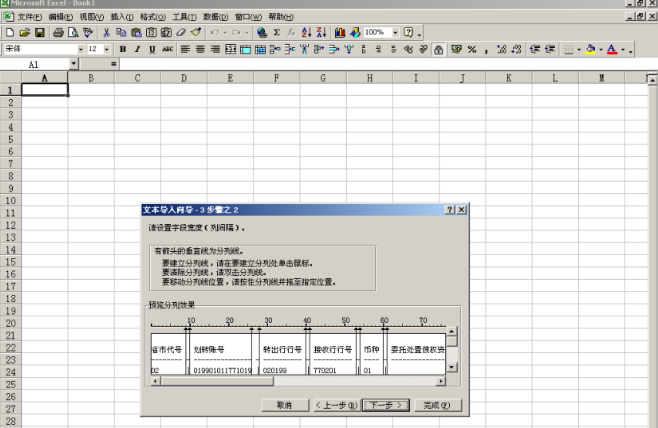The height and width of the screenshot is (428, 658).
Task: Apply percent style
Action: coord(472,49)
